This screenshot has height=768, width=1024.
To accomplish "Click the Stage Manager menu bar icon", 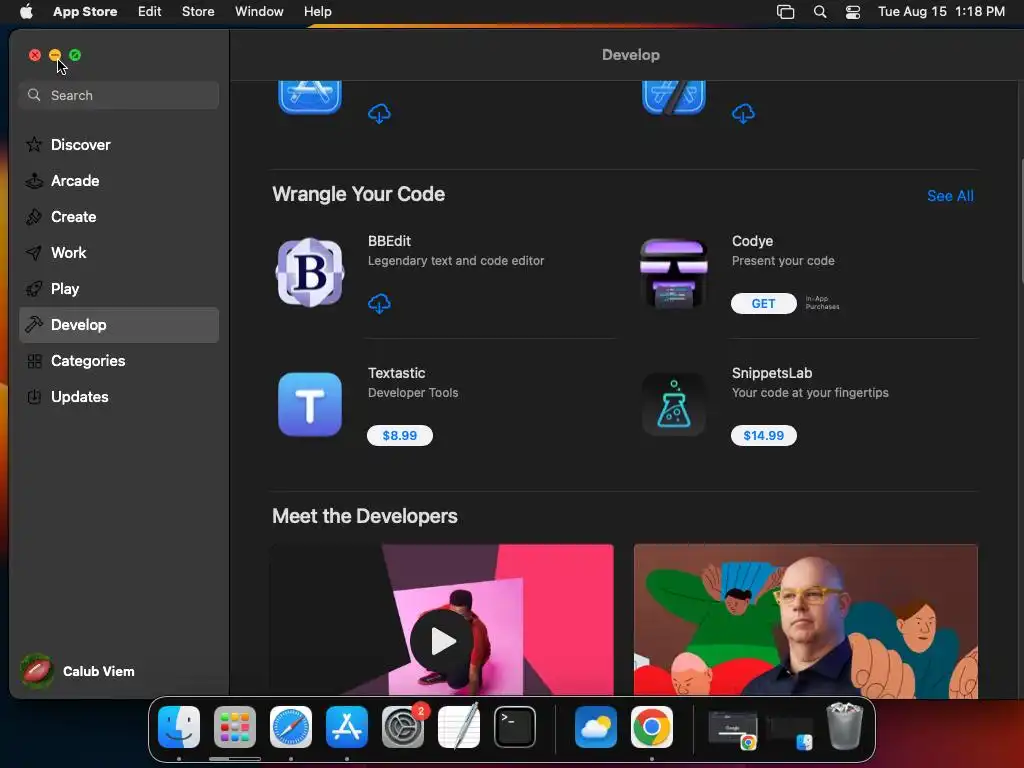I will (786, 12).
